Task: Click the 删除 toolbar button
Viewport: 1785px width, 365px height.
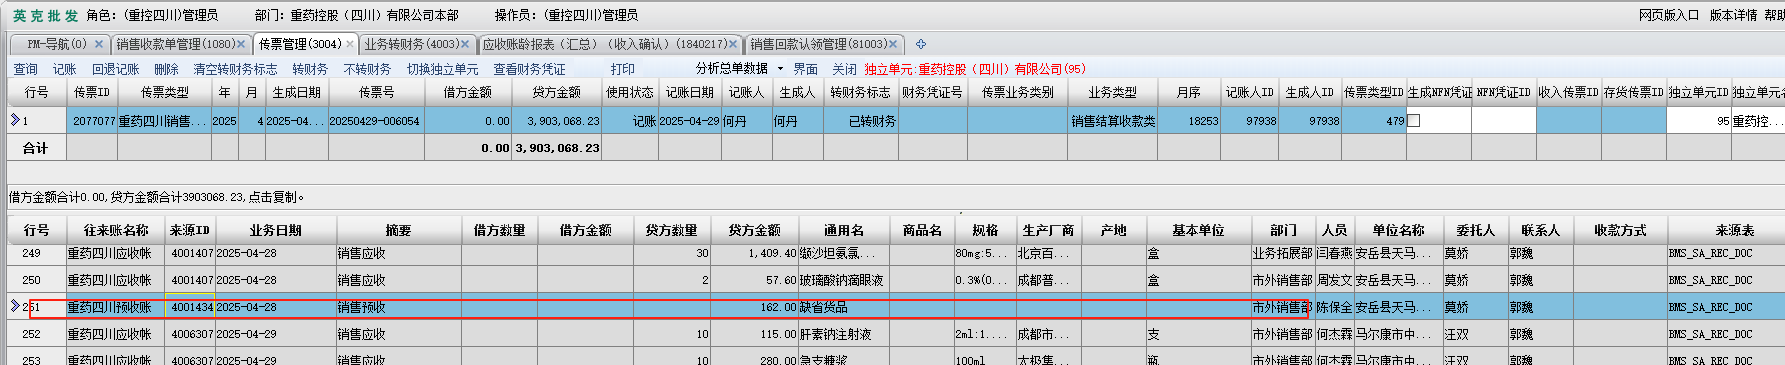Action: coord(166,69)
